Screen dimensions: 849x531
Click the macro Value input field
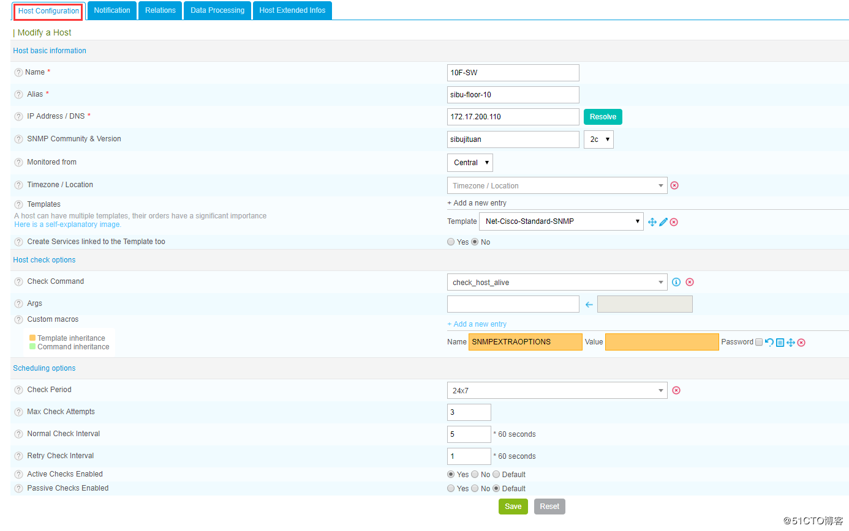tap(662, 342)
